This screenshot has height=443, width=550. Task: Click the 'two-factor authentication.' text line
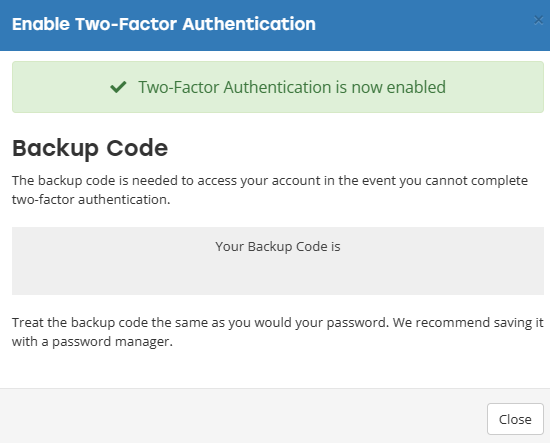[91, 199]
